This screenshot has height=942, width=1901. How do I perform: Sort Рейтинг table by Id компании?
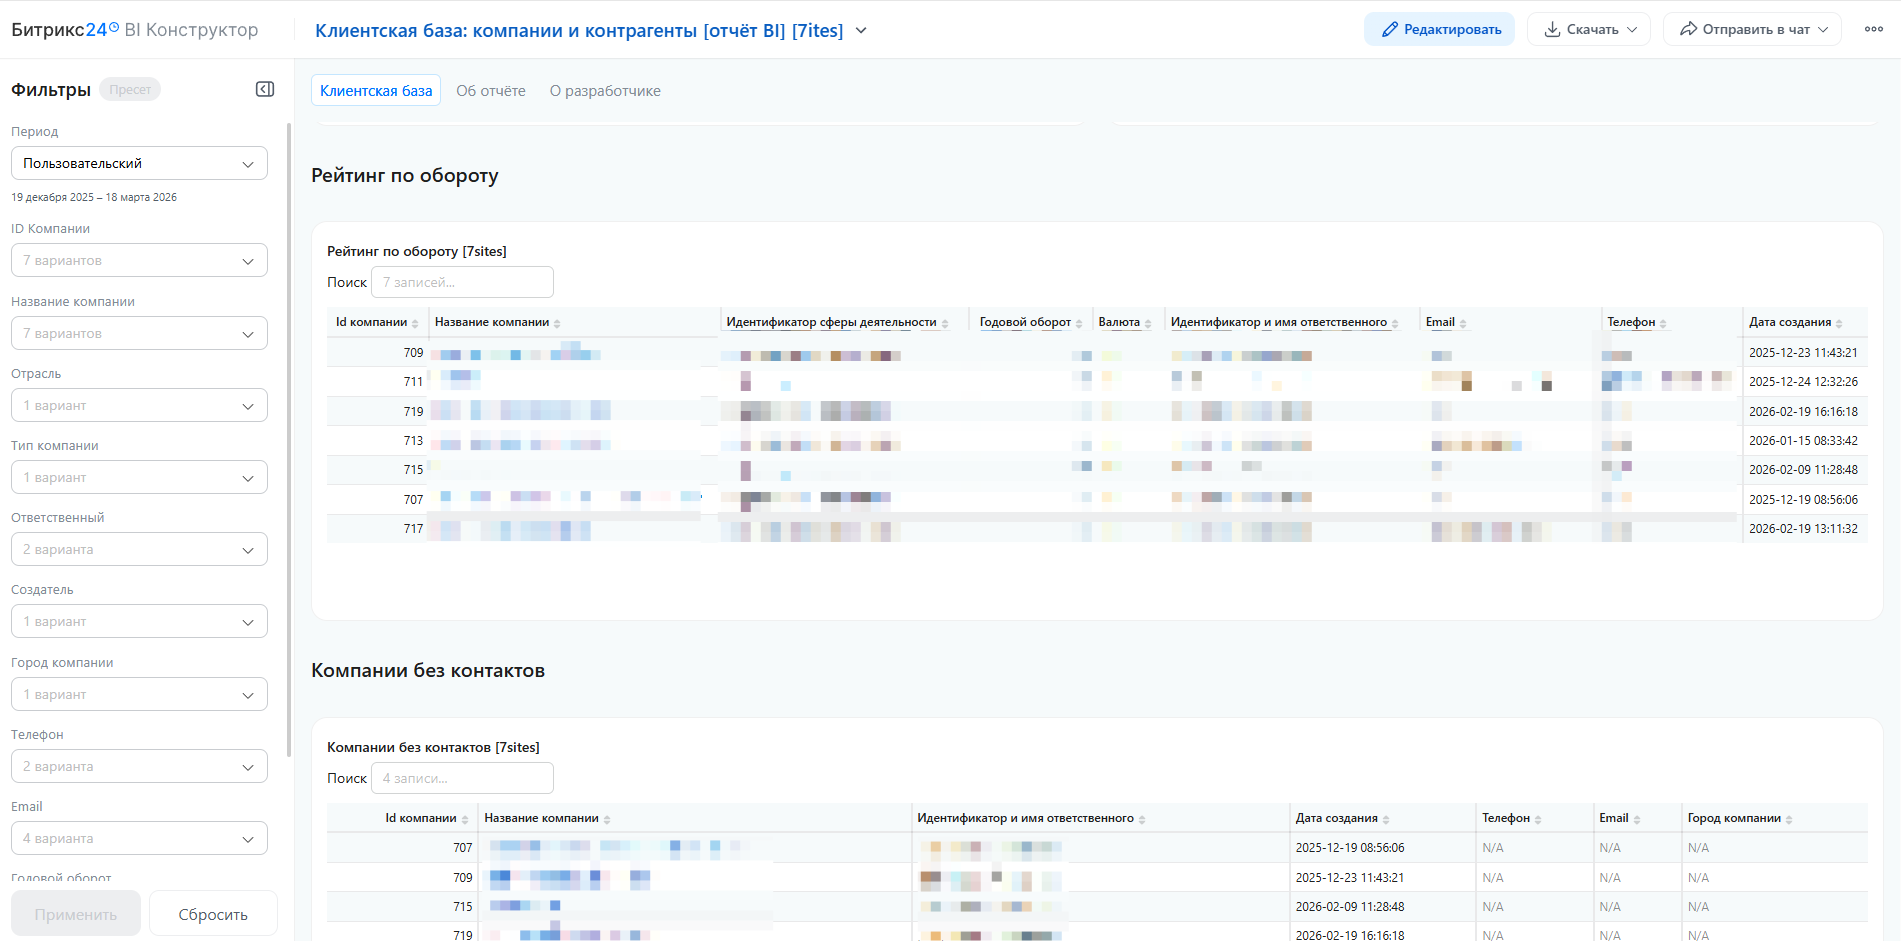click(415, 324)
